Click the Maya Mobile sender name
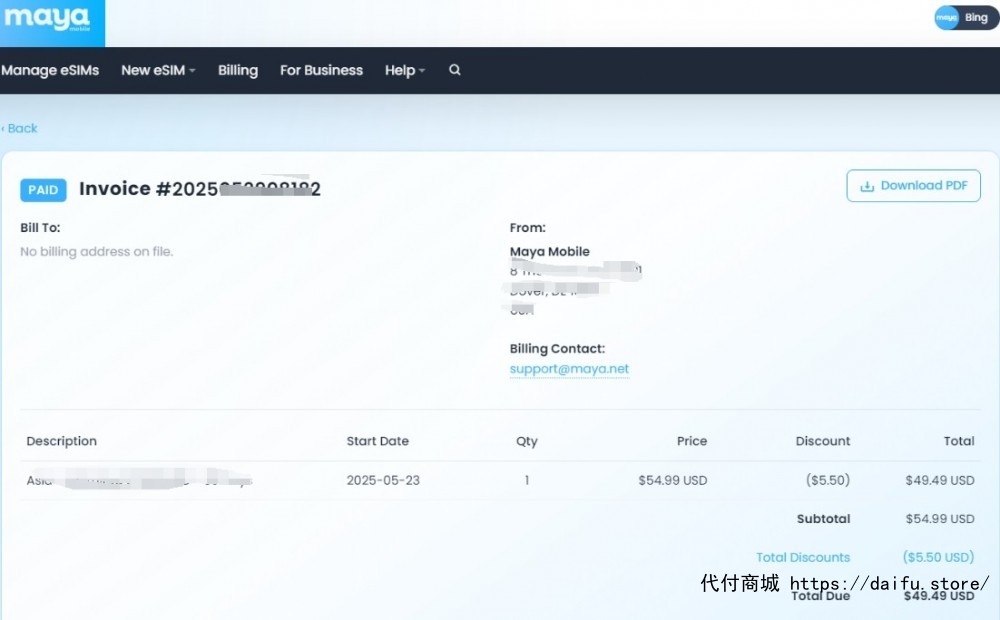This screenshot has height=620, width=1000. 550,251
